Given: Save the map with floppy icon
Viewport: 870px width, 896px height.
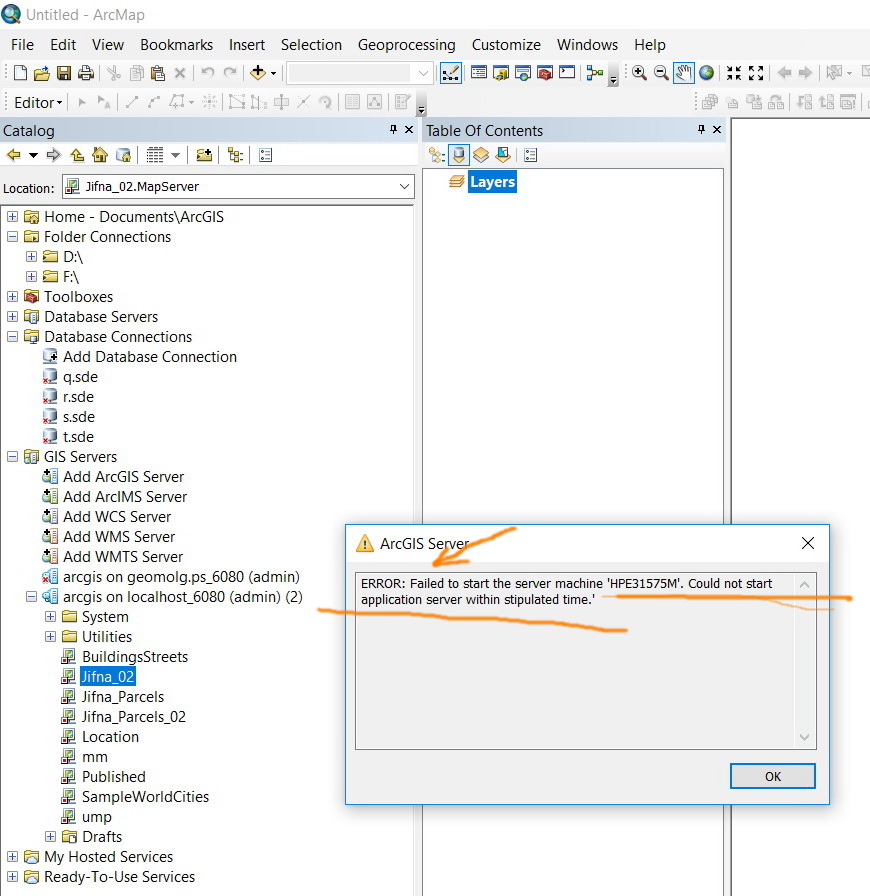Looking at the screenshot, I should [63, 73].
